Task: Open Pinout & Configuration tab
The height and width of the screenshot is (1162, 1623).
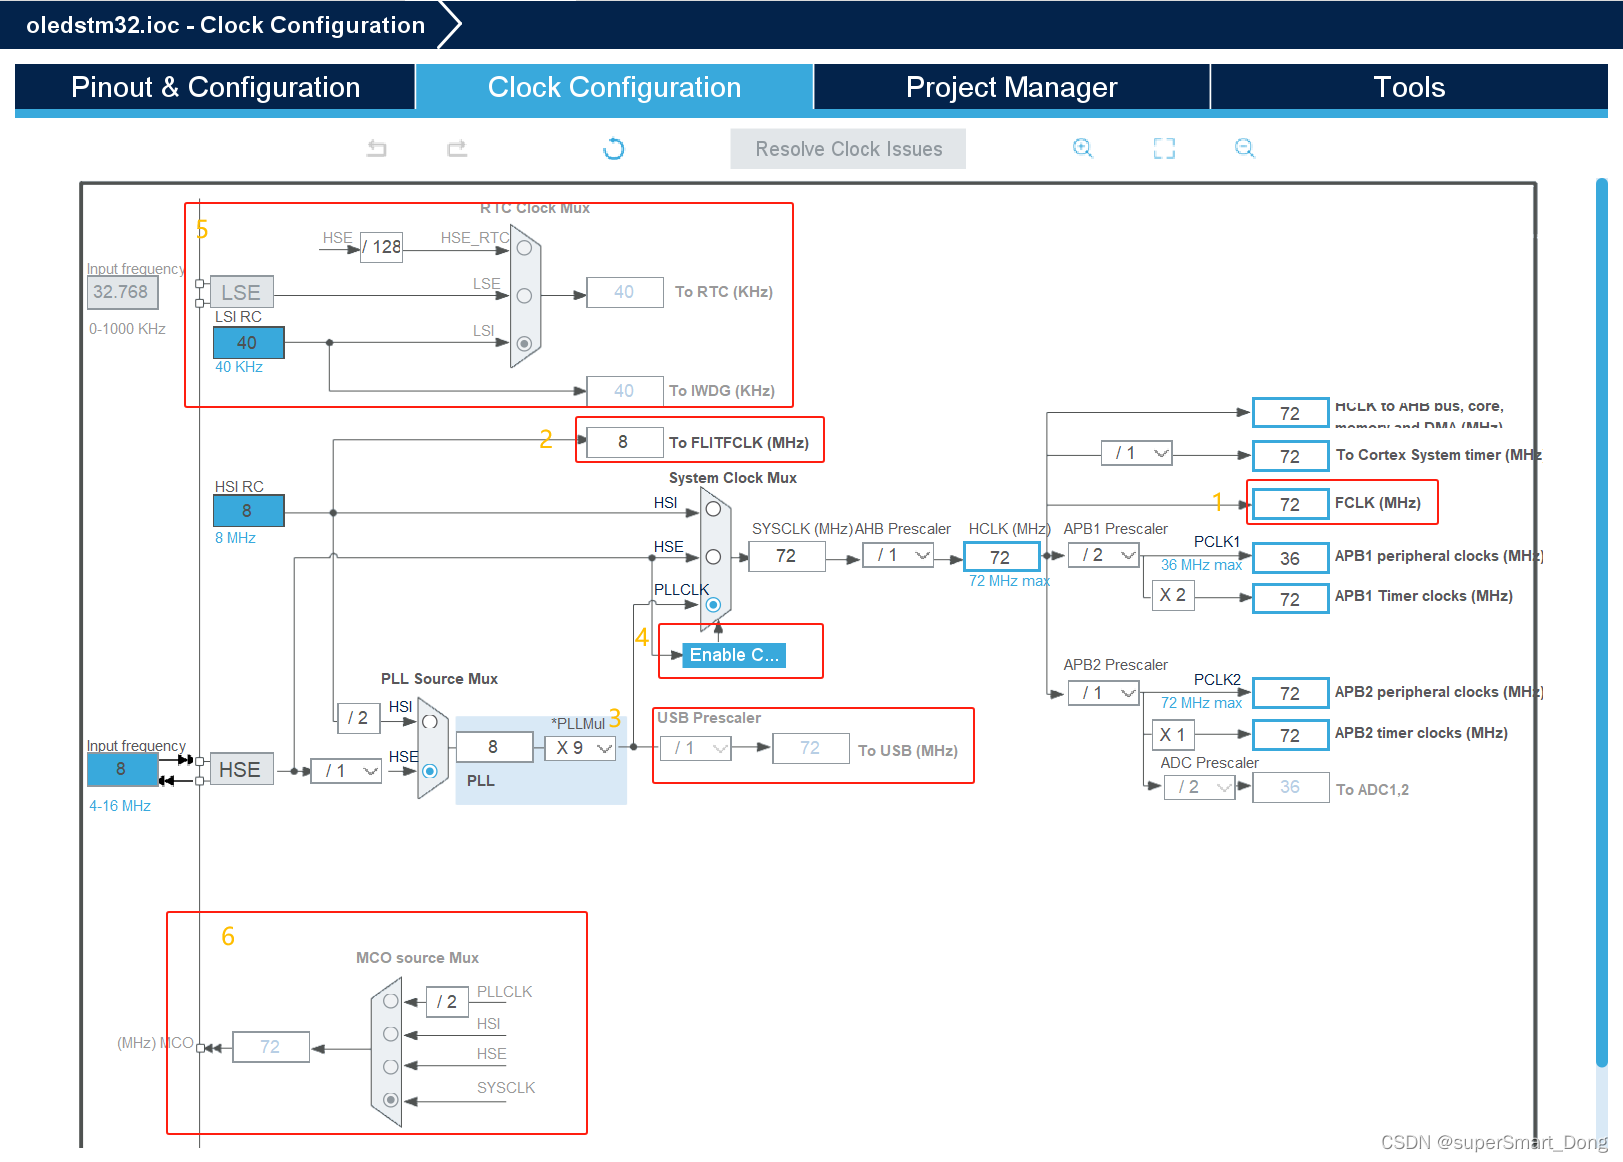Action: 215,87
